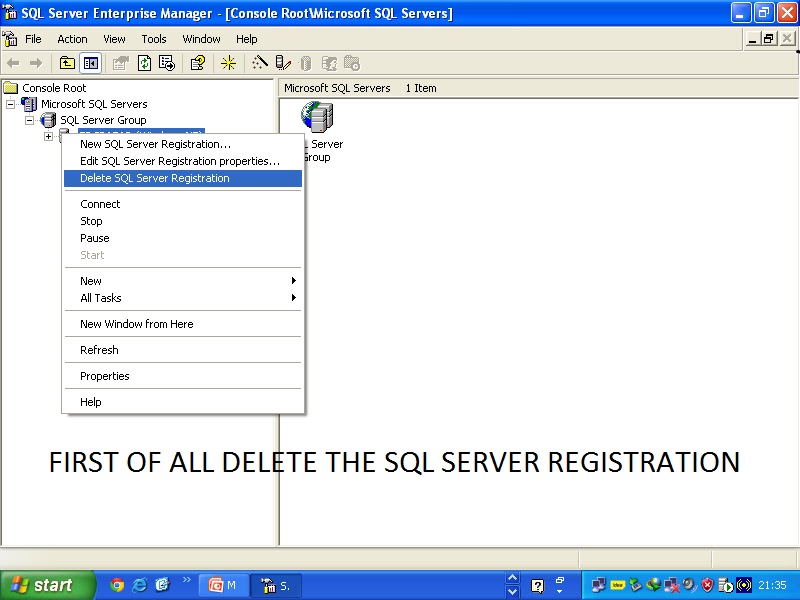Image resolution: width=800 pixels, height=600 pixels.
Task: Click the third quick launch icon
Action: 162,585
